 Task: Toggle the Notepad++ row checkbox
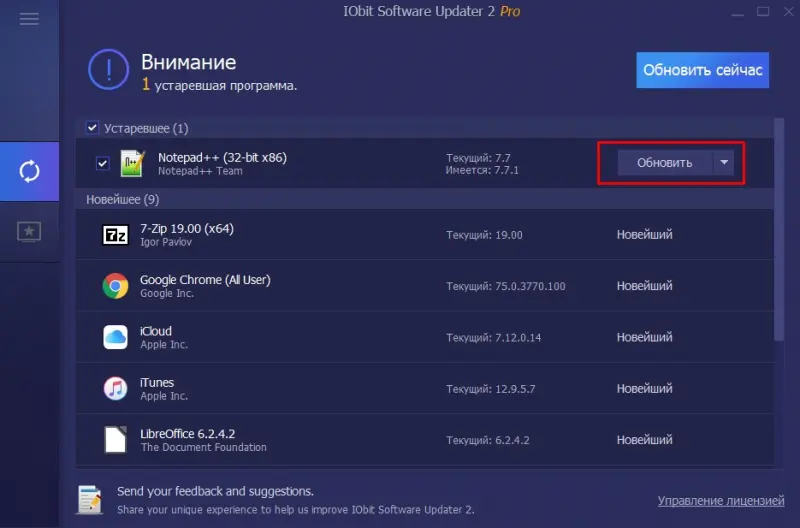[x=103, y=163]
